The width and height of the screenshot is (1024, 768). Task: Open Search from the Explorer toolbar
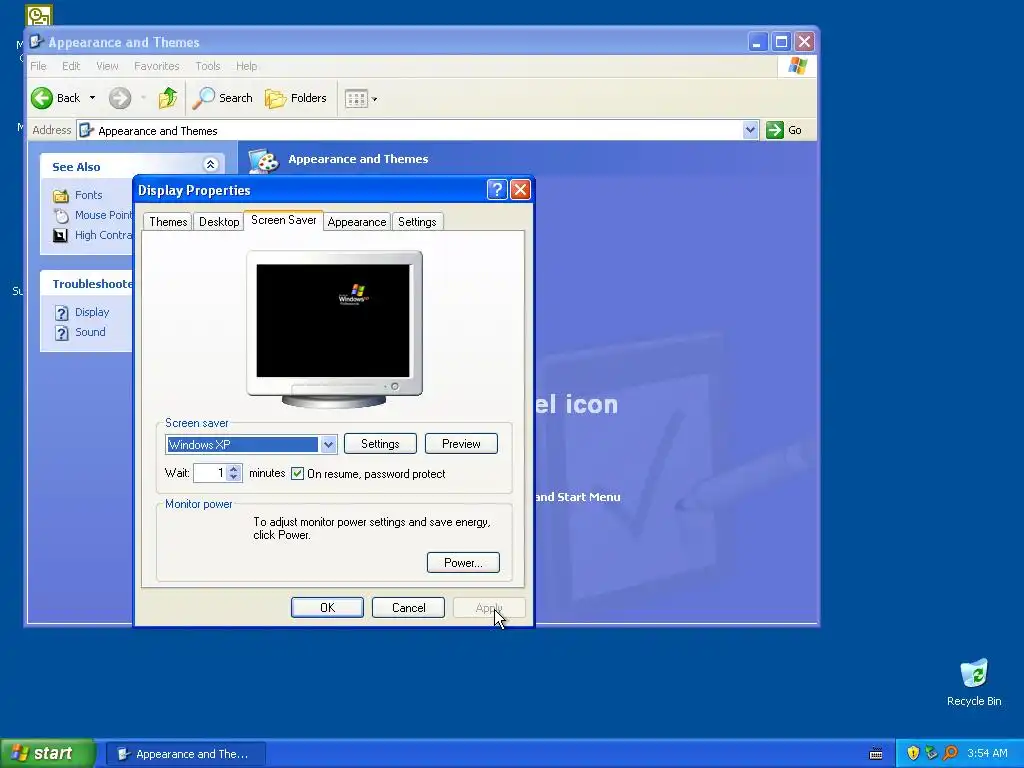point(223,98)
